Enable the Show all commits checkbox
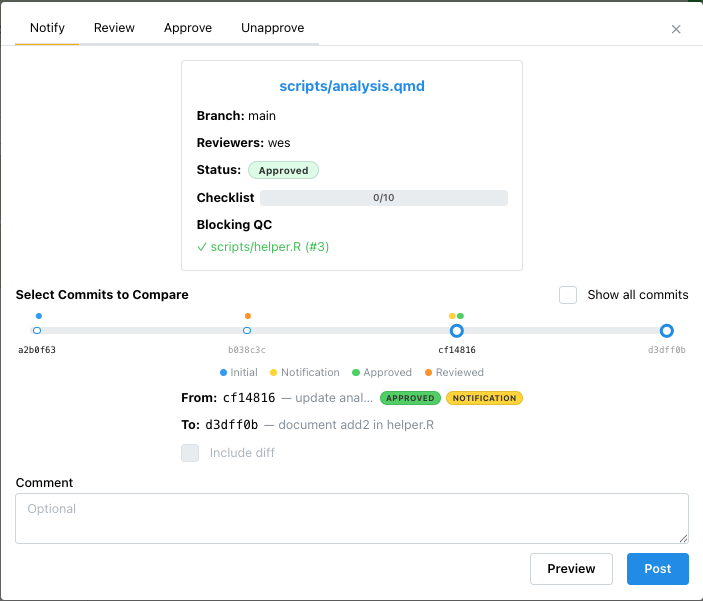Viewport: 703px width, 601px height. pyautogui.click(x=568, y=295)
